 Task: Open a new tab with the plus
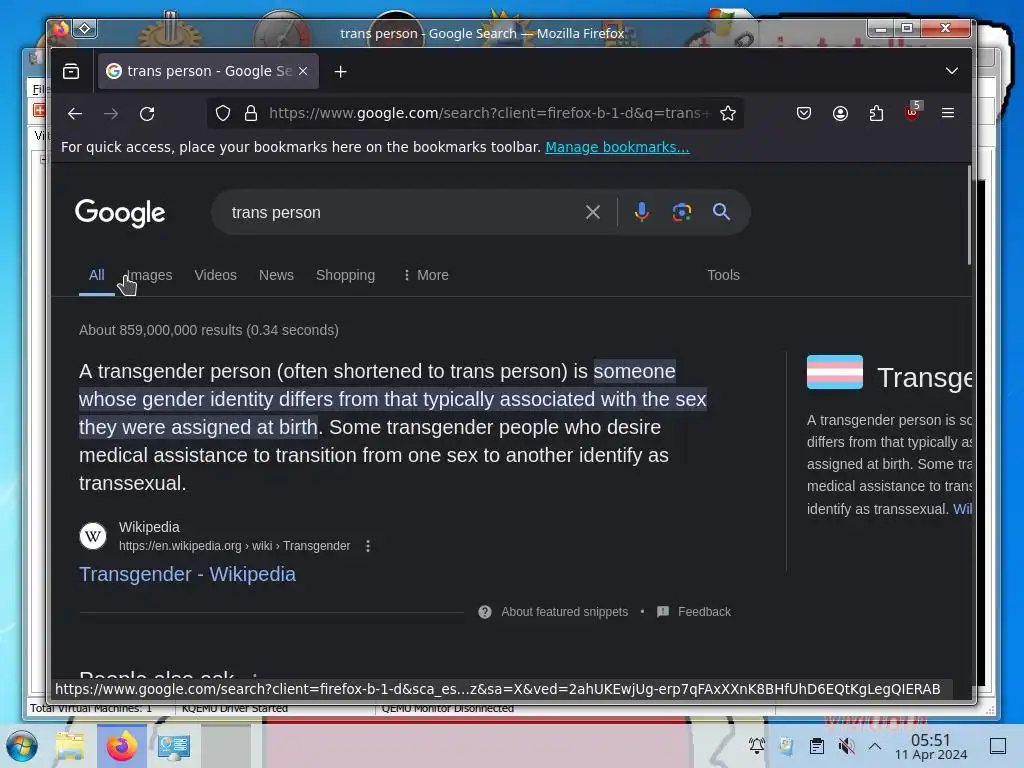tap(340, 71)
